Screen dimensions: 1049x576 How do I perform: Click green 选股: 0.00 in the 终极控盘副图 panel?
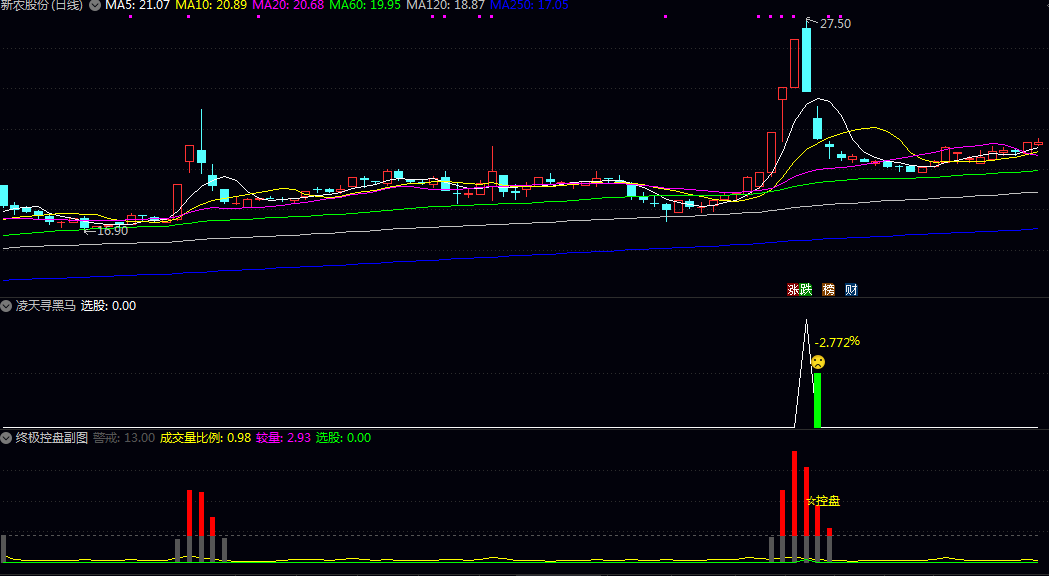point(343,438)
